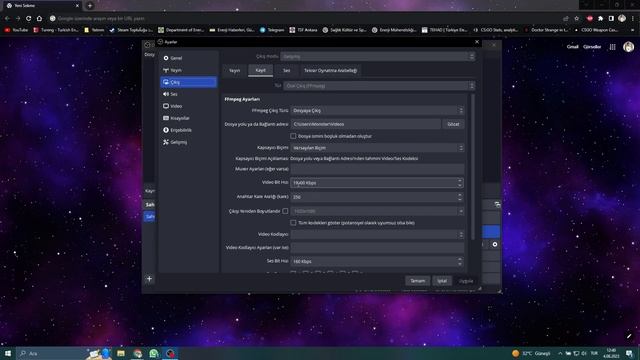The width and height of the screenshot is (640, 360).
Task: Cancel with the İptal button
Action: point(442,281)
